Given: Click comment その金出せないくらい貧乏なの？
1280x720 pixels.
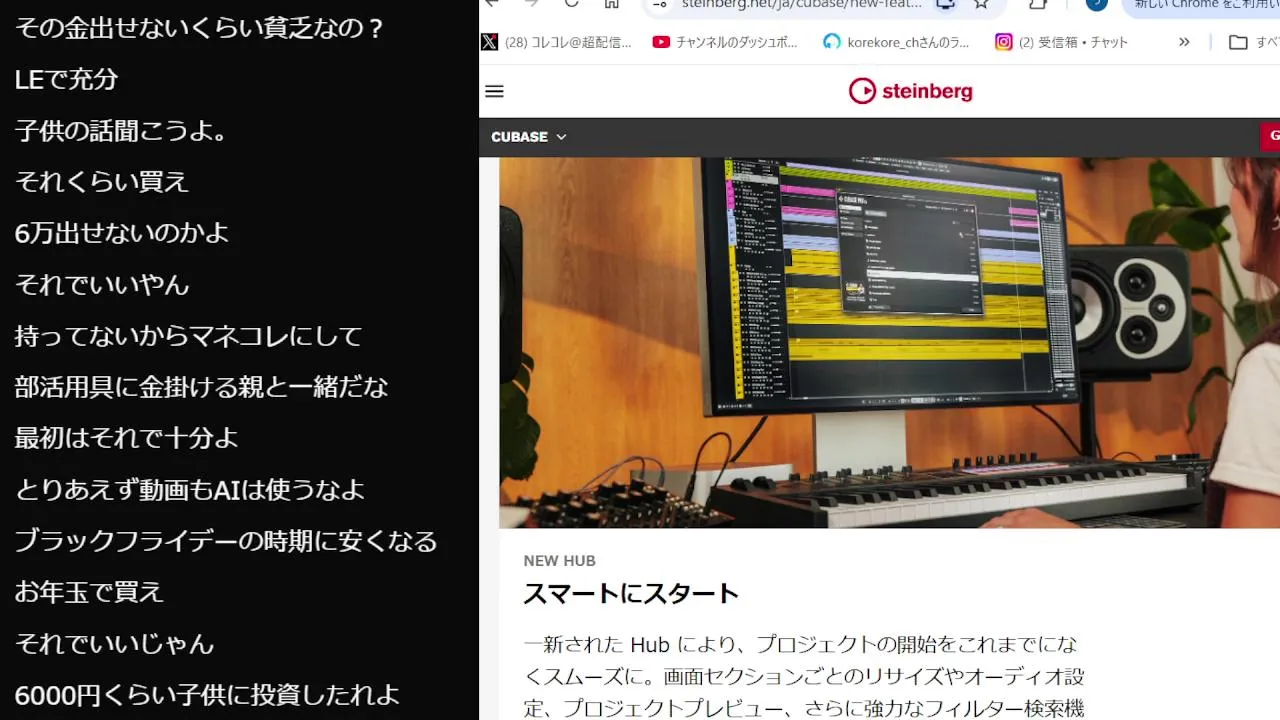Looking at the screenshot, I should coord(200,28).
